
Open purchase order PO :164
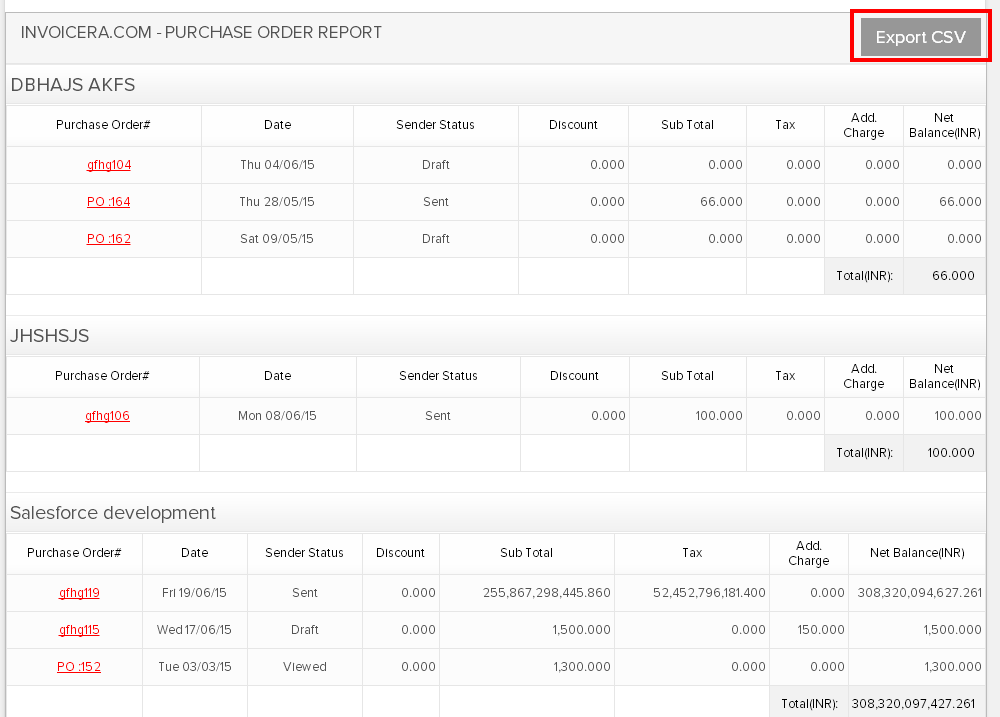click(108, 202)
